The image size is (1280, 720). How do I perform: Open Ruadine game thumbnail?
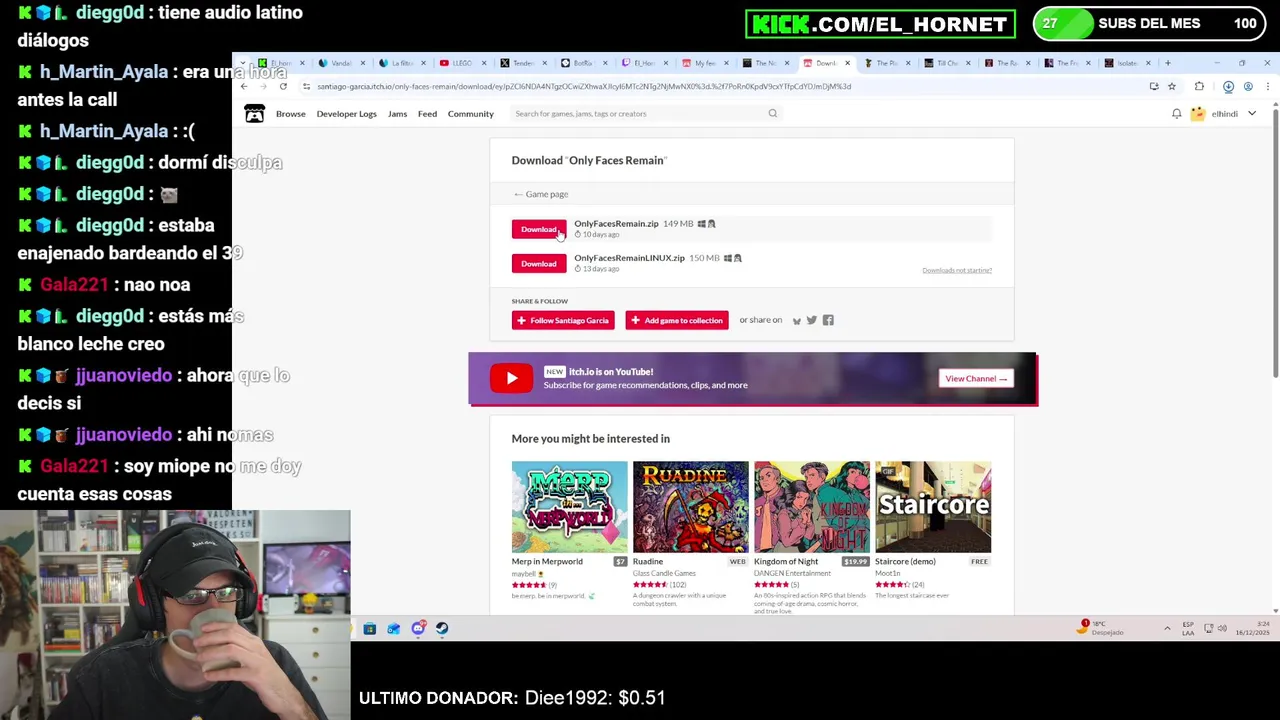(691, 507)
